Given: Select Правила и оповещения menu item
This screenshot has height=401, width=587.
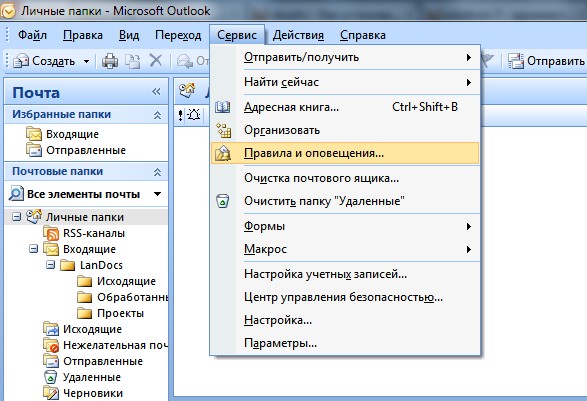Looking at the screenshot, I should pyautogui.click(x=345, y=153).
